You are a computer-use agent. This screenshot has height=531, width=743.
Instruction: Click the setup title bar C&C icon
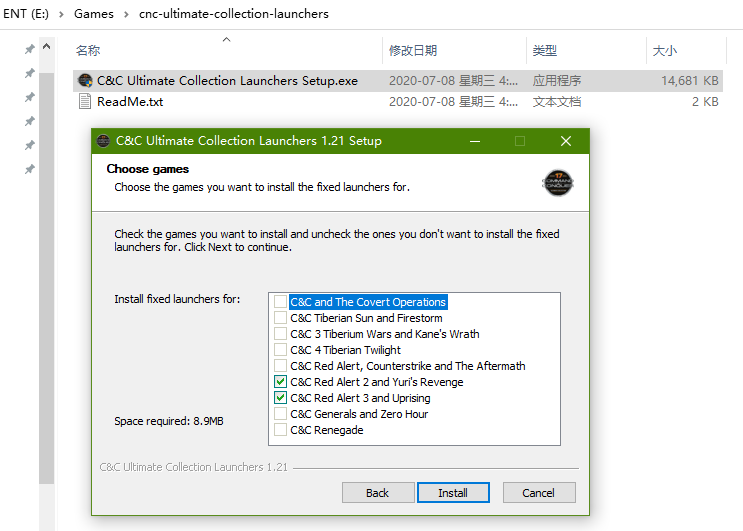103,141
